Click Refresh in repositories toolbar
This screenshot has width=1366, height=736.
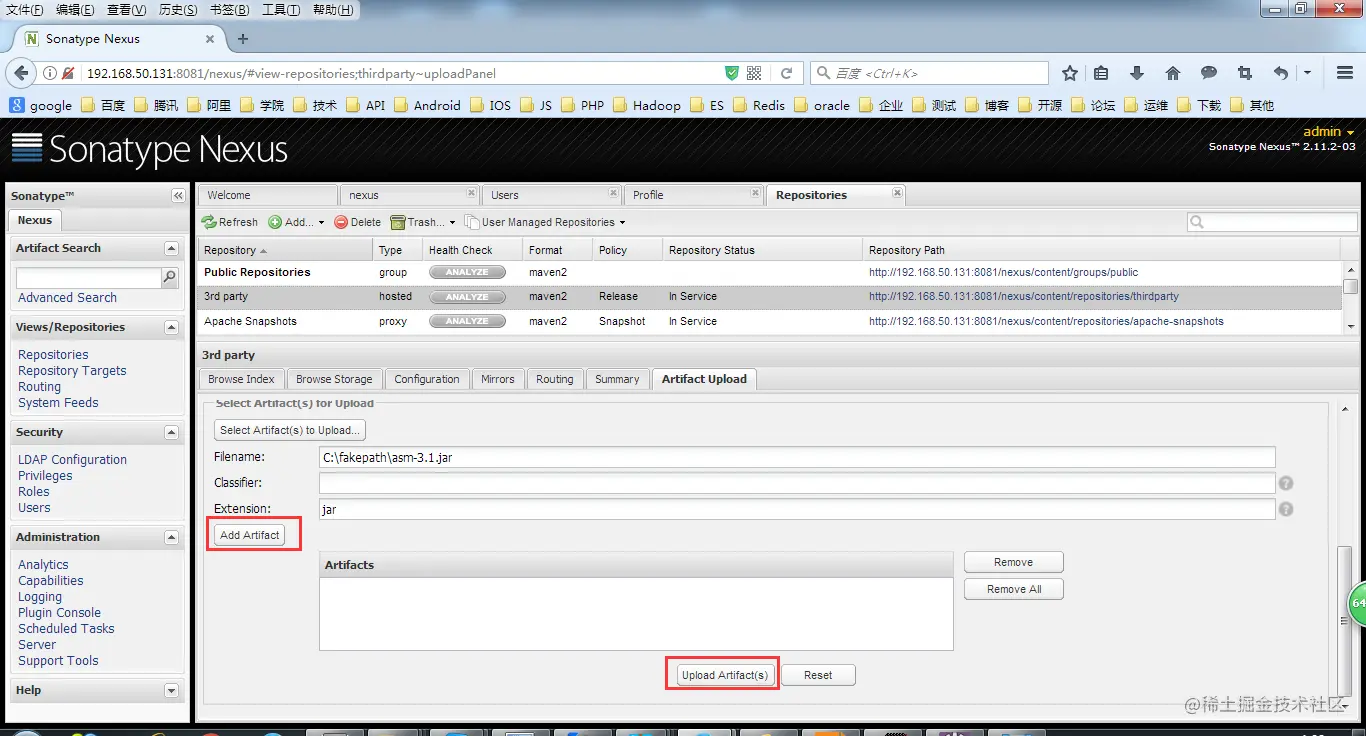point(230,222)
